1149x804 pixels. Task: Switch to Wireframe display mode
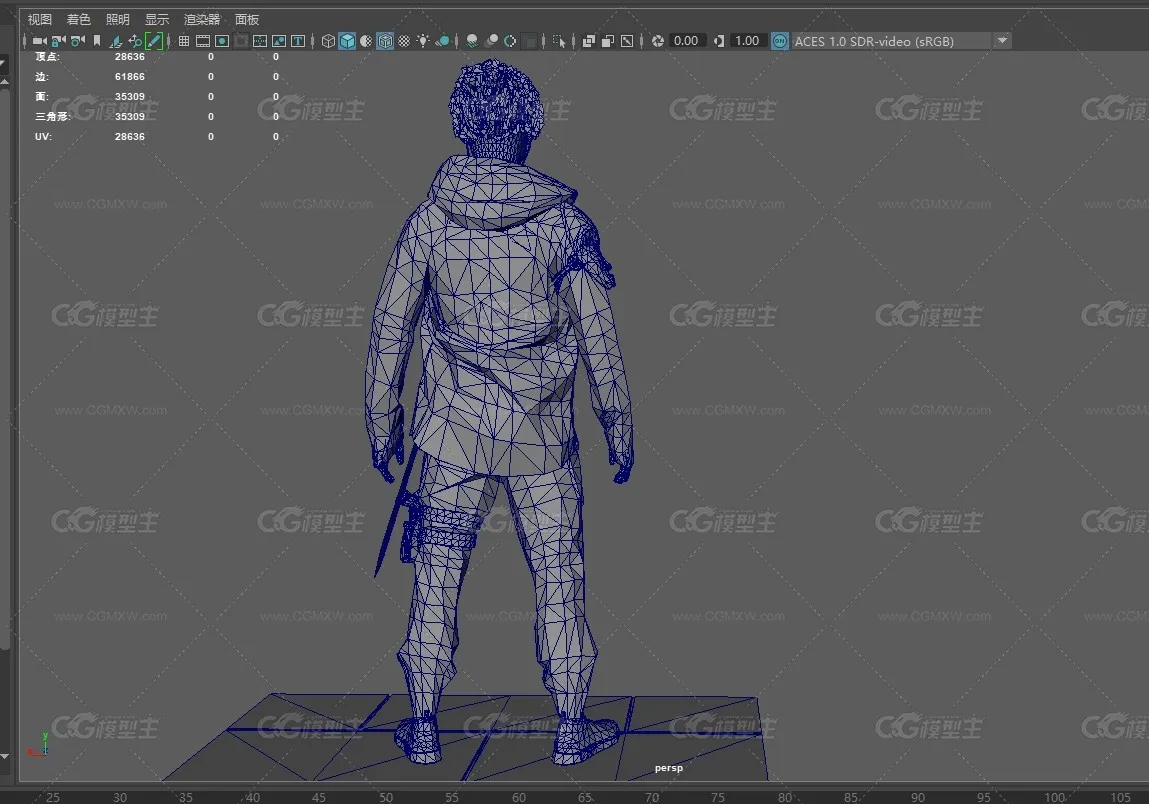click(x=328, y=41)
